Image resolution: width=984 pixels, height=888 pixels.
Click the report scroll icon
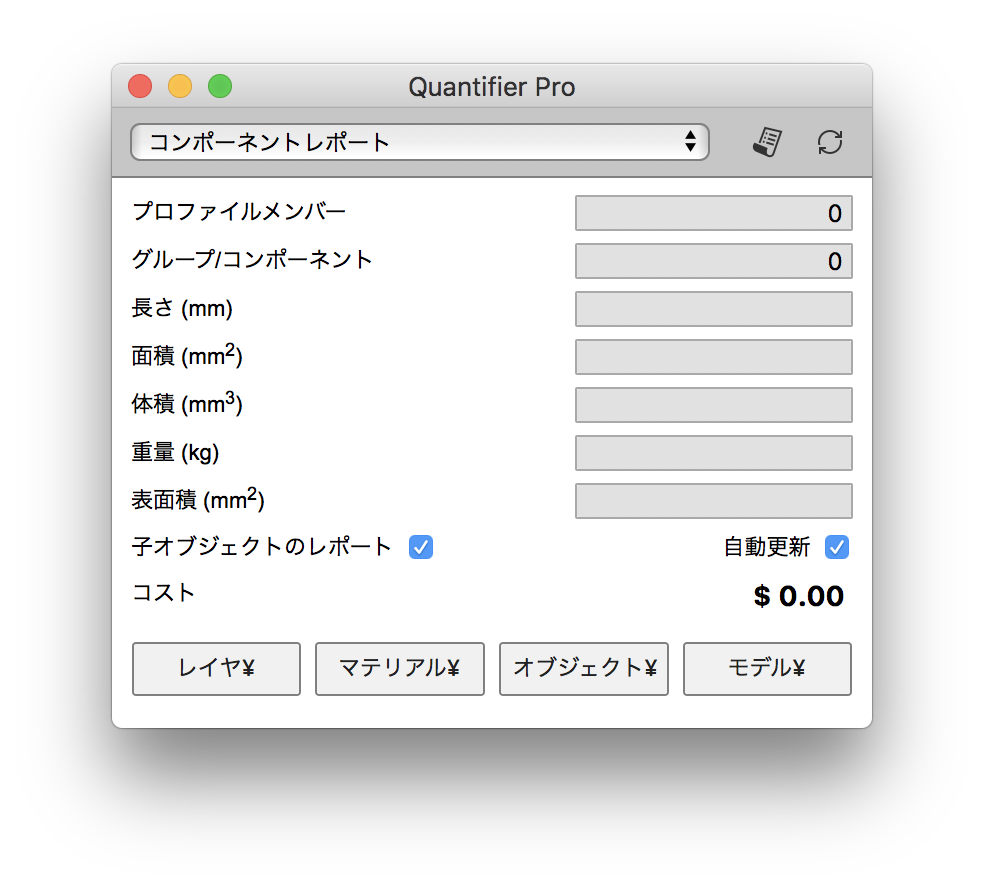click(766, 142)
